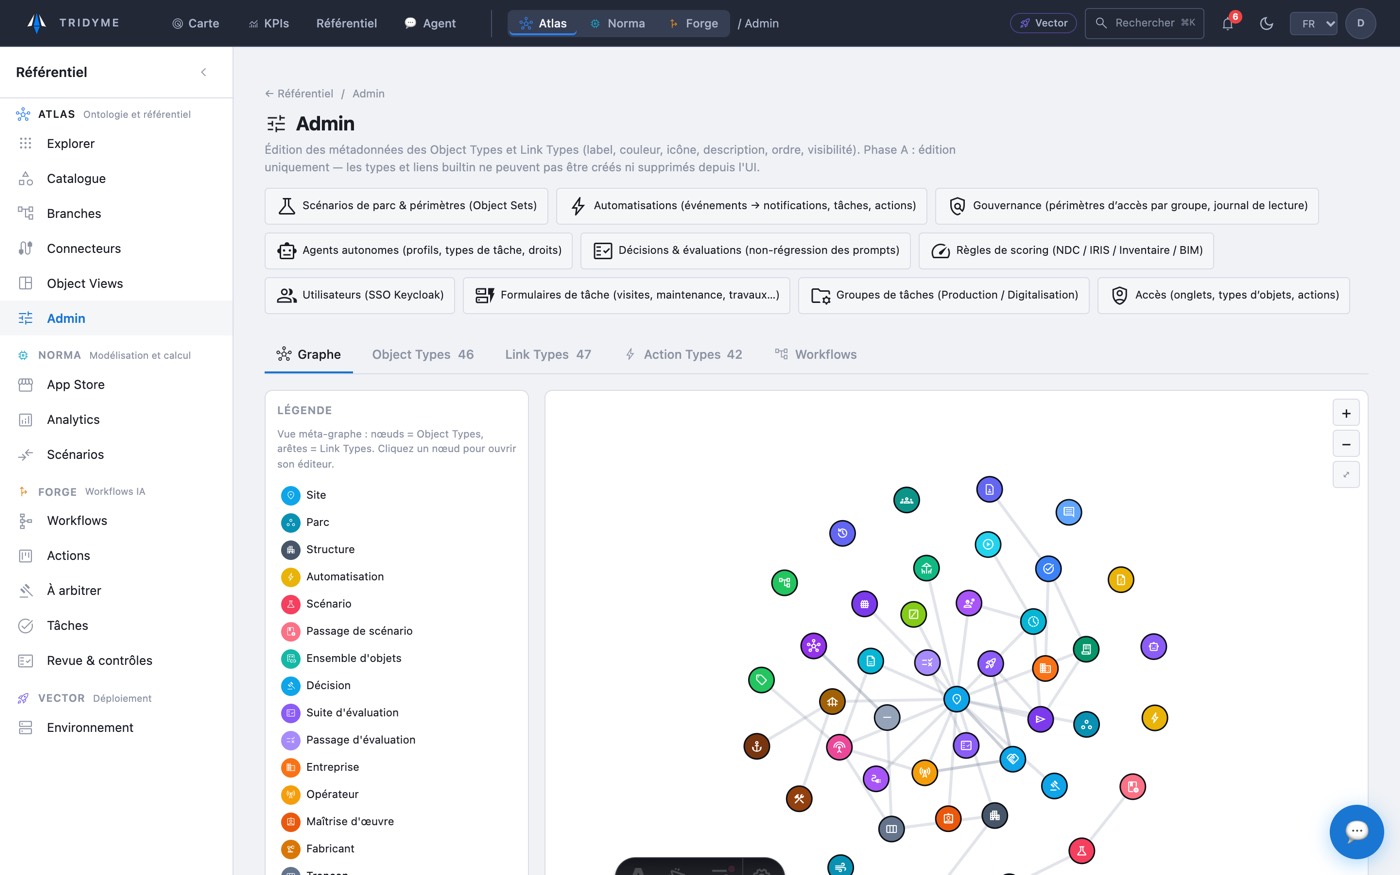Screen dimensions: 1400x875
Task: Click the search field Rechercher
Action: pyautogui.click(x=1144, y=23)
